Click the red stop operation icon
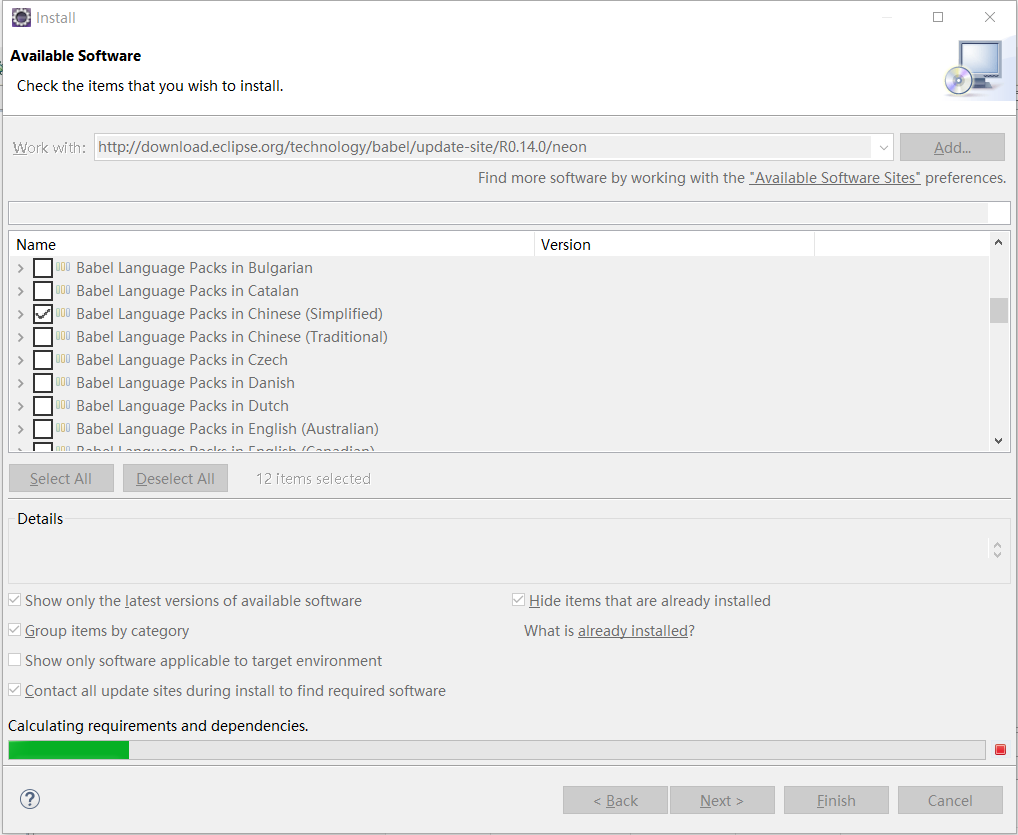 tap(1000, 750)
